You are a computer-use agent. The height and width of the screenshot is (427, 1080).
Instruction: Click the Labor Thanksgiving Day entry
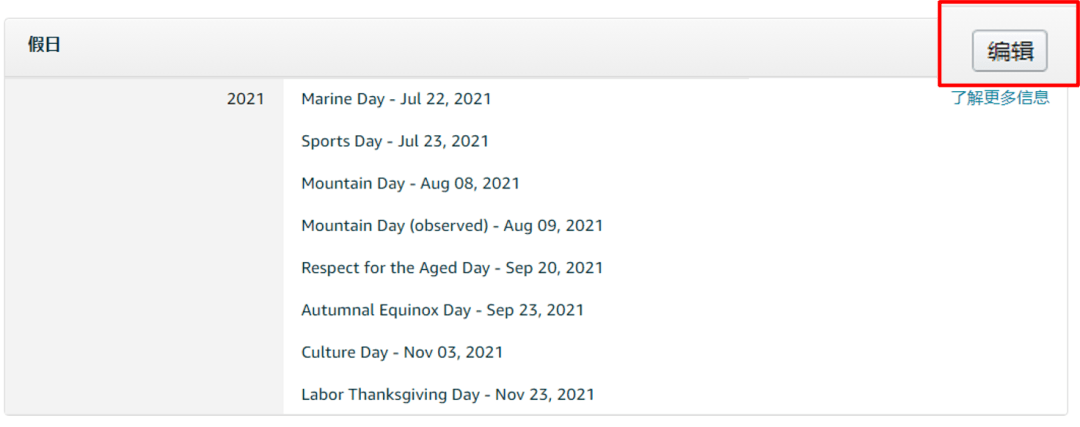[448, 395]
